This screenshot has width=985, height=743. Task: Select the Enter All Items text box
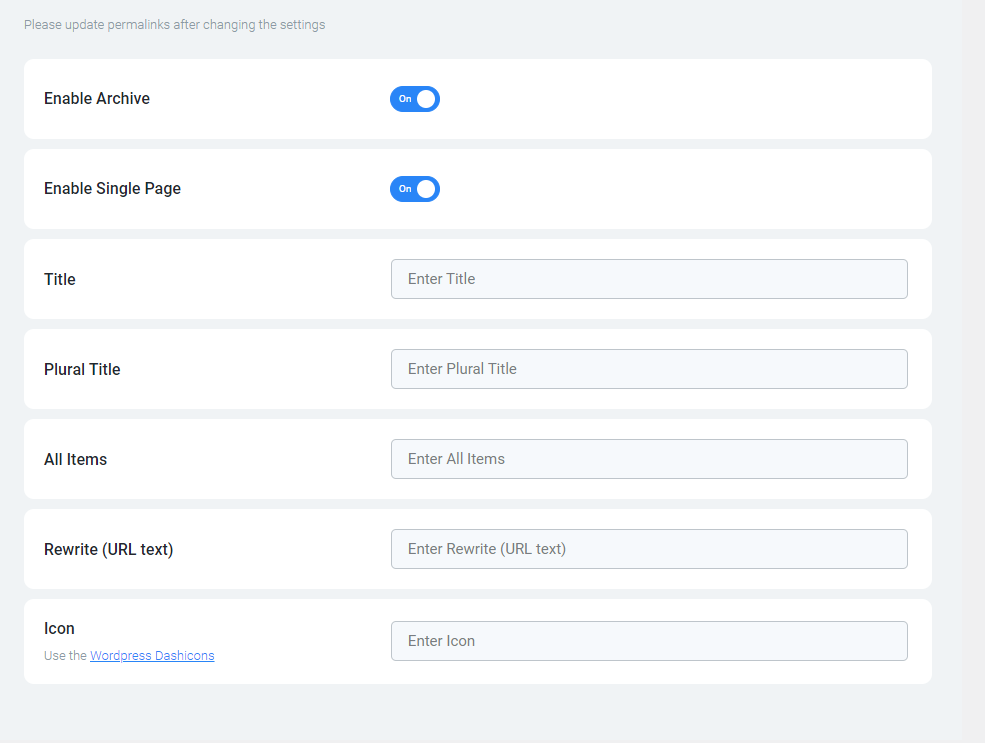coord(649,459)
